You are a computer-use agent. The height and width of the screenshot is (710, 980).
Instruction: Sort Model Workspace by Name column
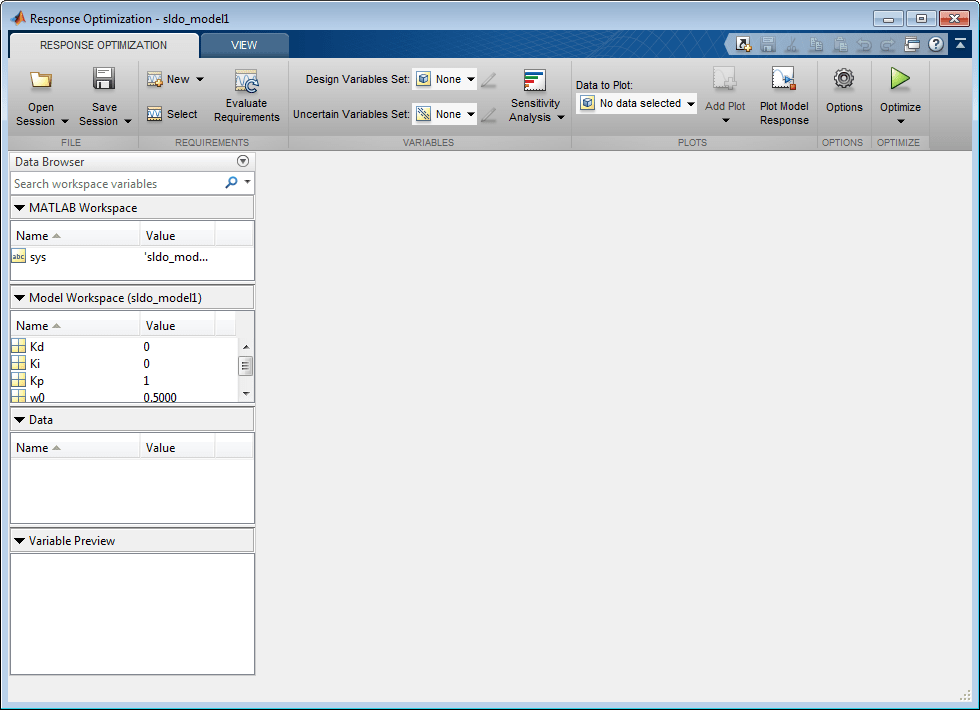[x=76, y=326]
